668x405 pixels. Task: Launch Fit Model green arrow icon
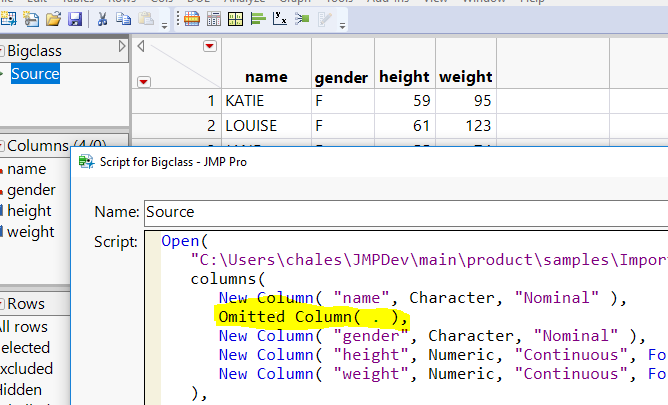point(302,19)
